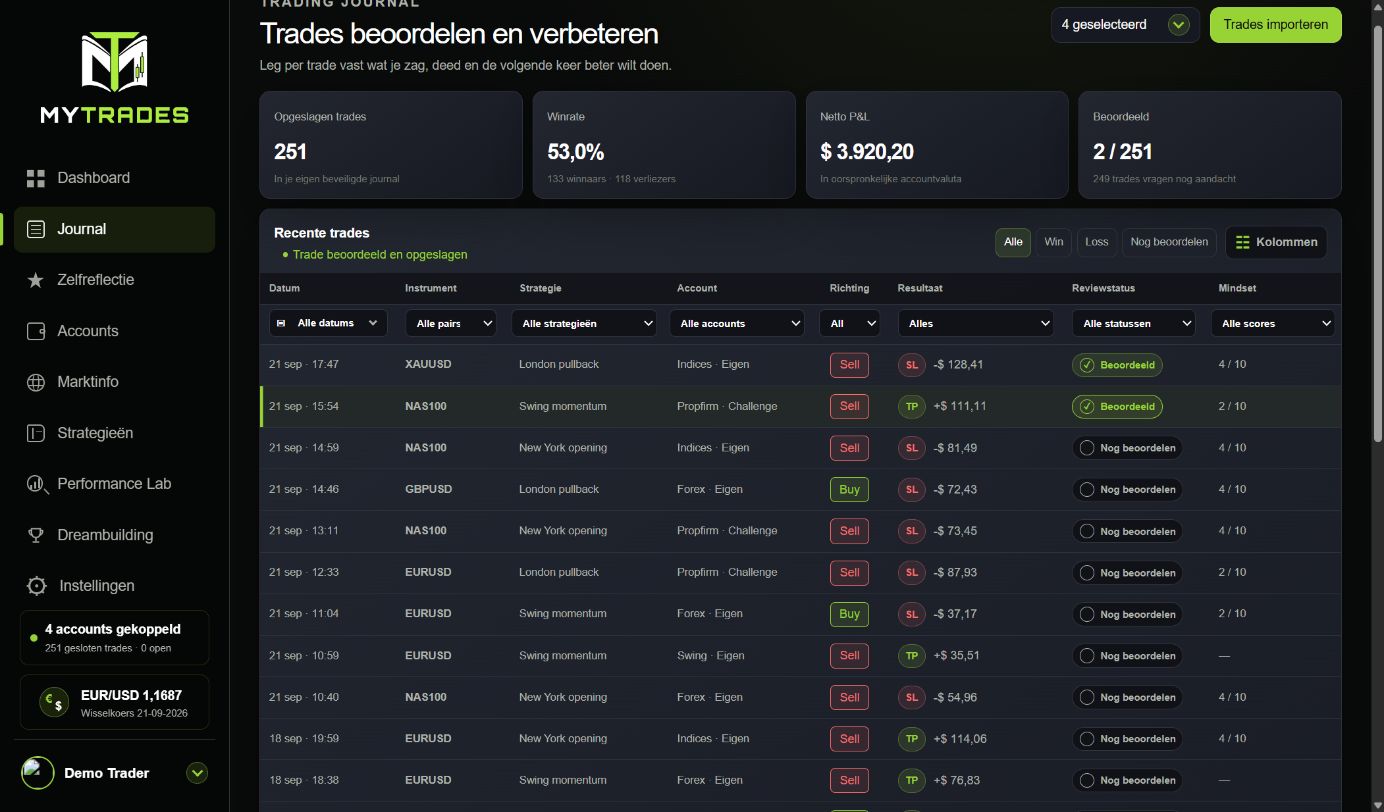Image resolution: width=1384 pixels, height=812 pixels.
Task: Mark the EURUSD 10:59 trade as reviewed
Action: pos(1127,656)
